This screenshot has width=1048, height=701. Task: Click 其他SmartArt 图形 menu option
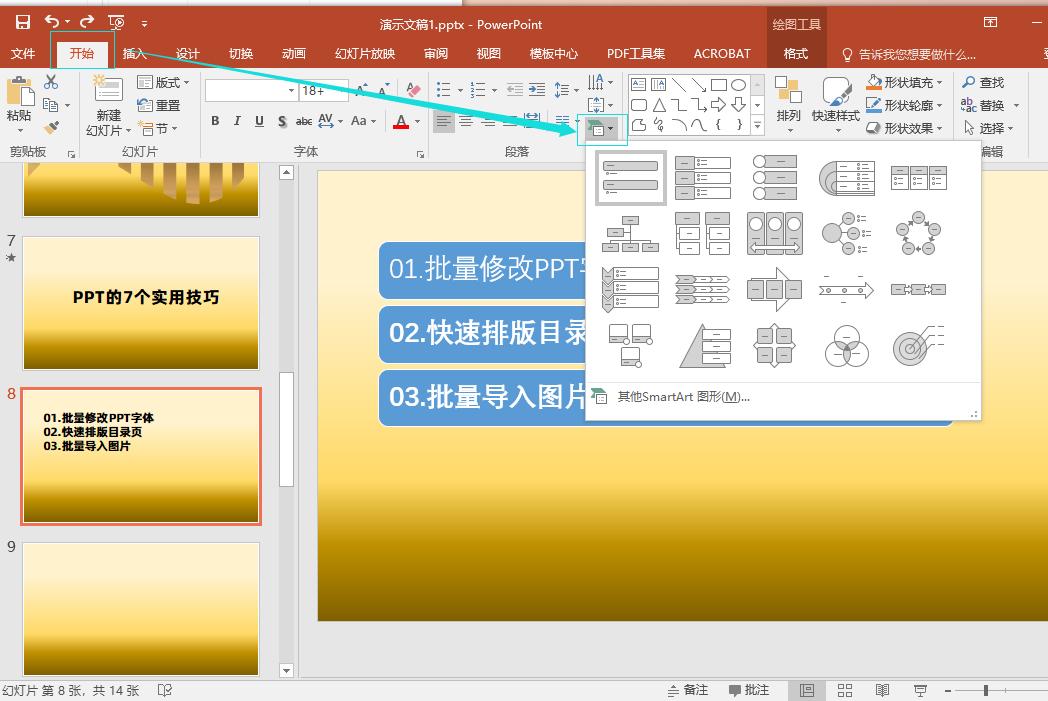[683, 397]
